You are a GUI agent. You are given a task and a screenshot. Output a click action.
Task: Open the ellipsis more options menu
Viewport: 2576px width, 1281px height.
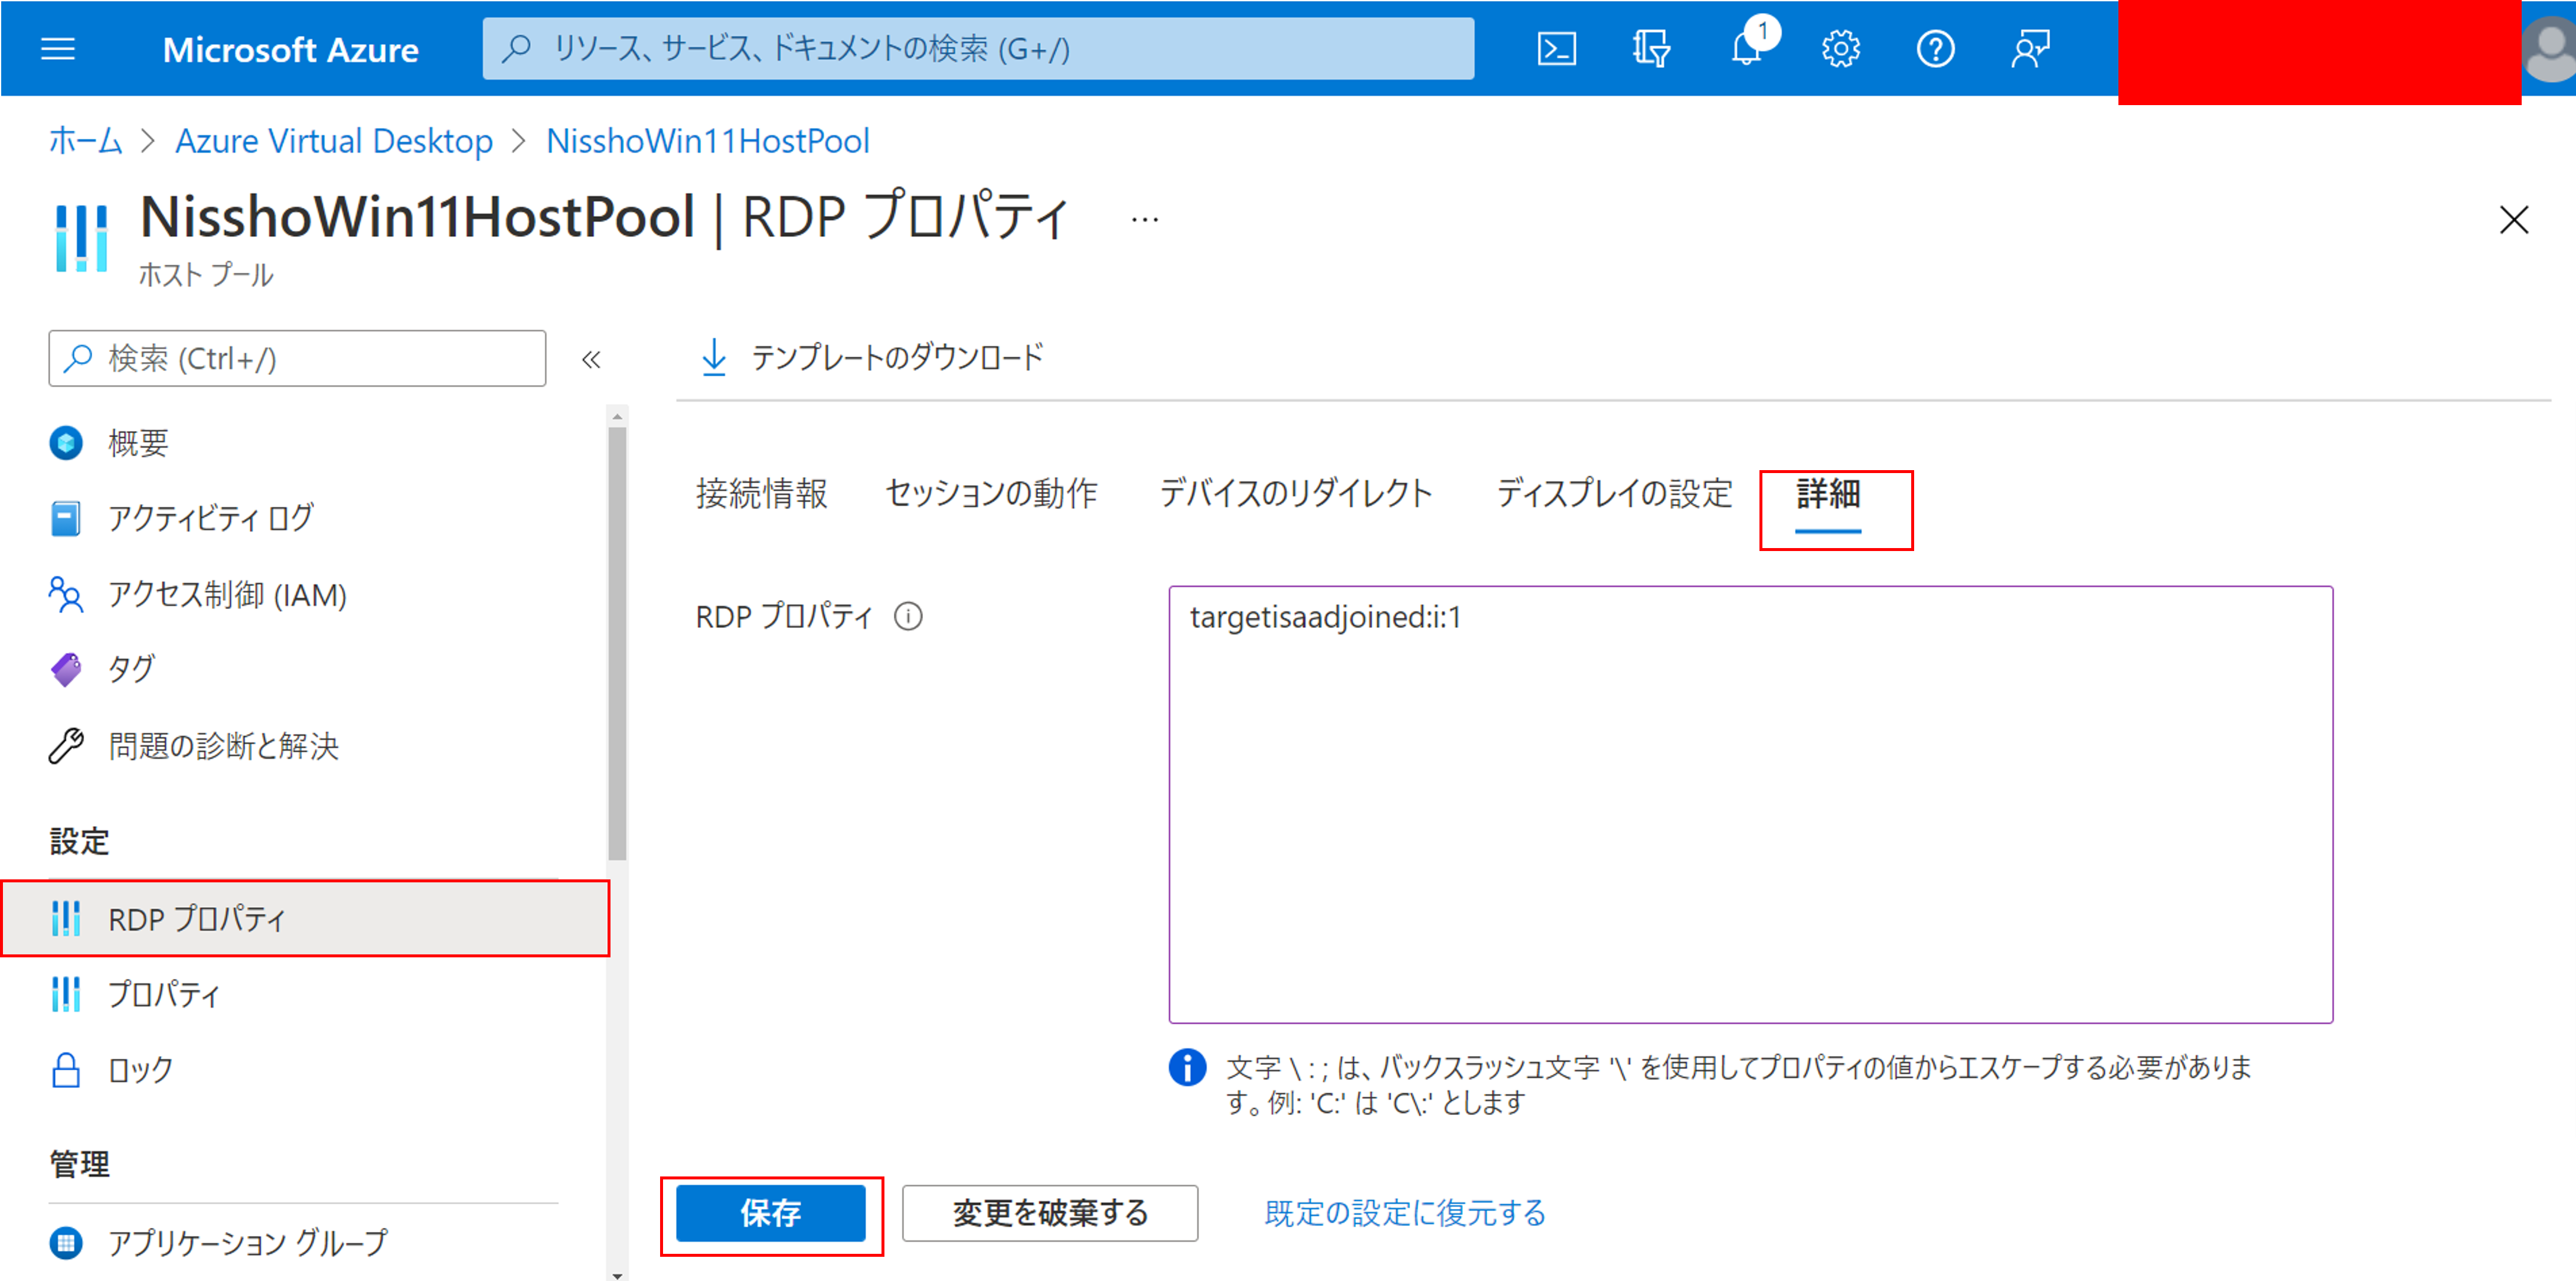(1144, 220)
